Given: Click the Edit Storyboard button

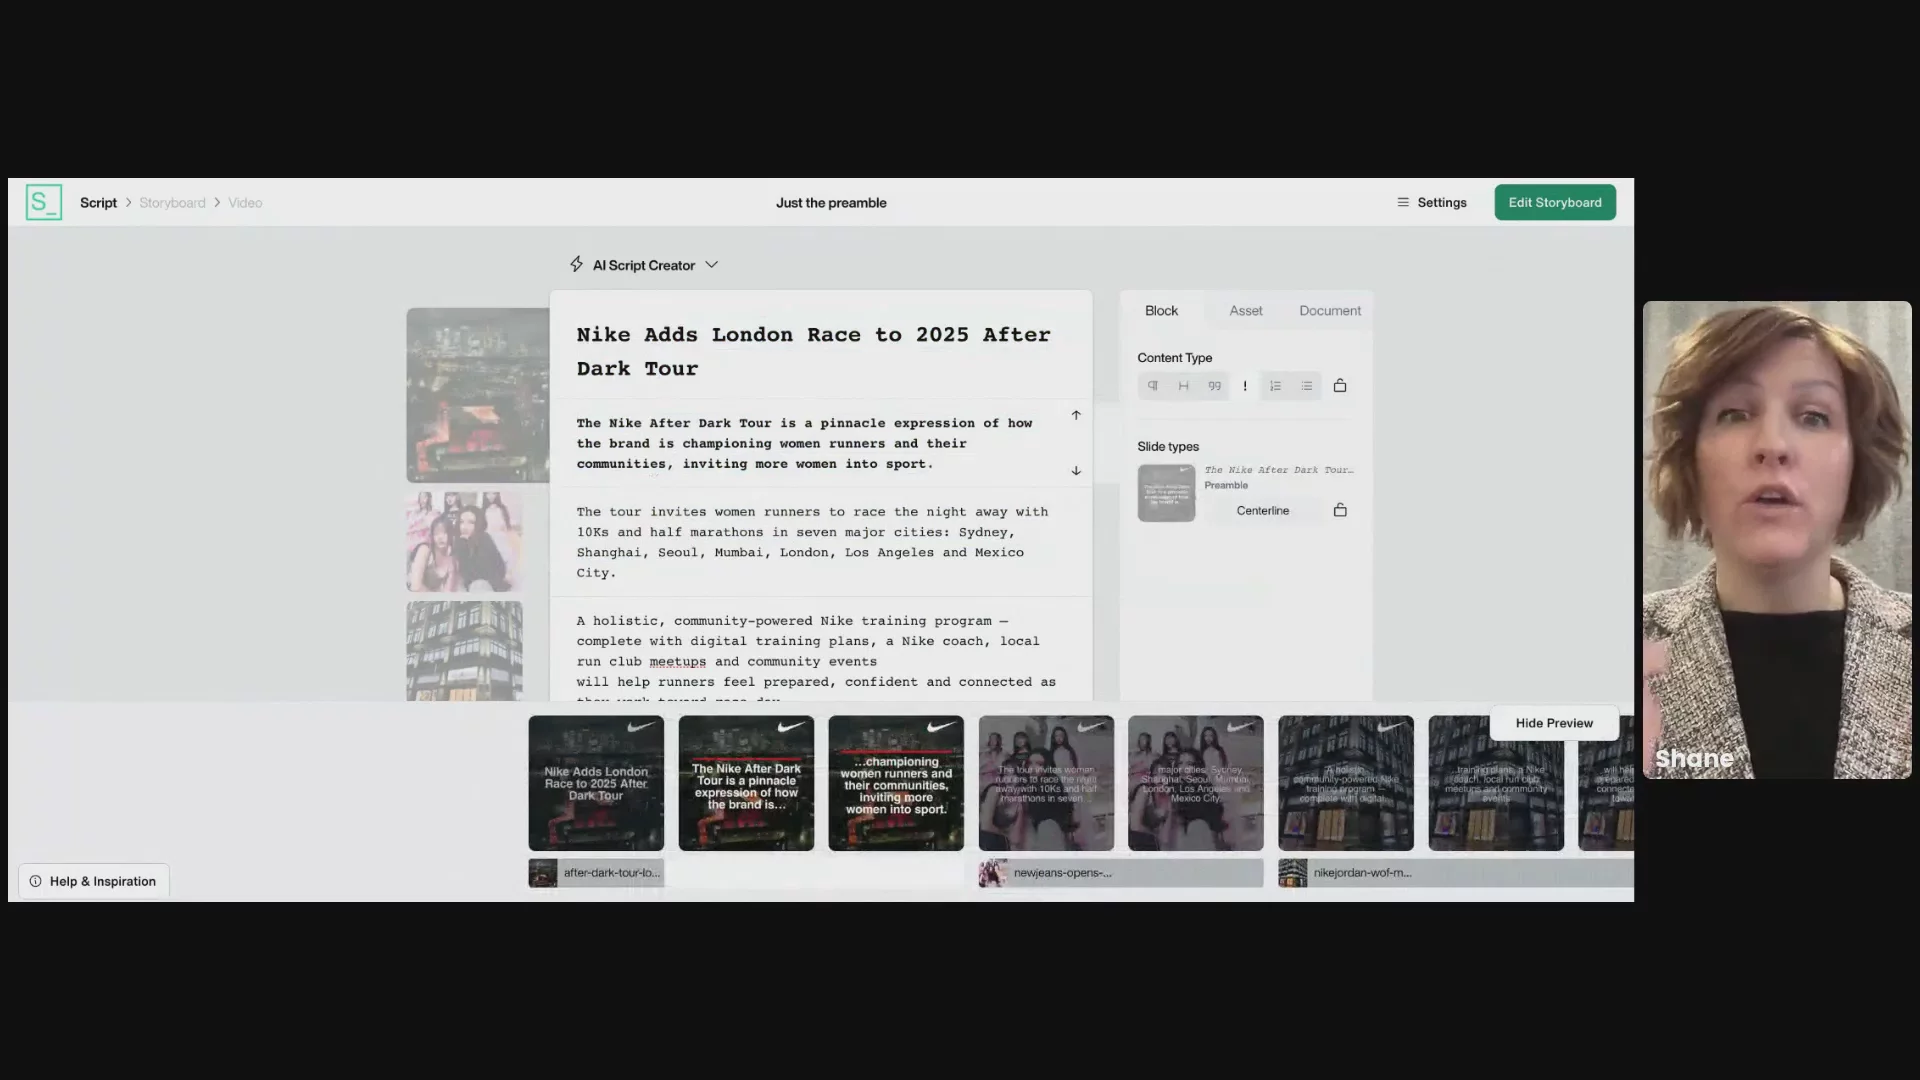Looking at the screenshot, I should [1555, 202].
